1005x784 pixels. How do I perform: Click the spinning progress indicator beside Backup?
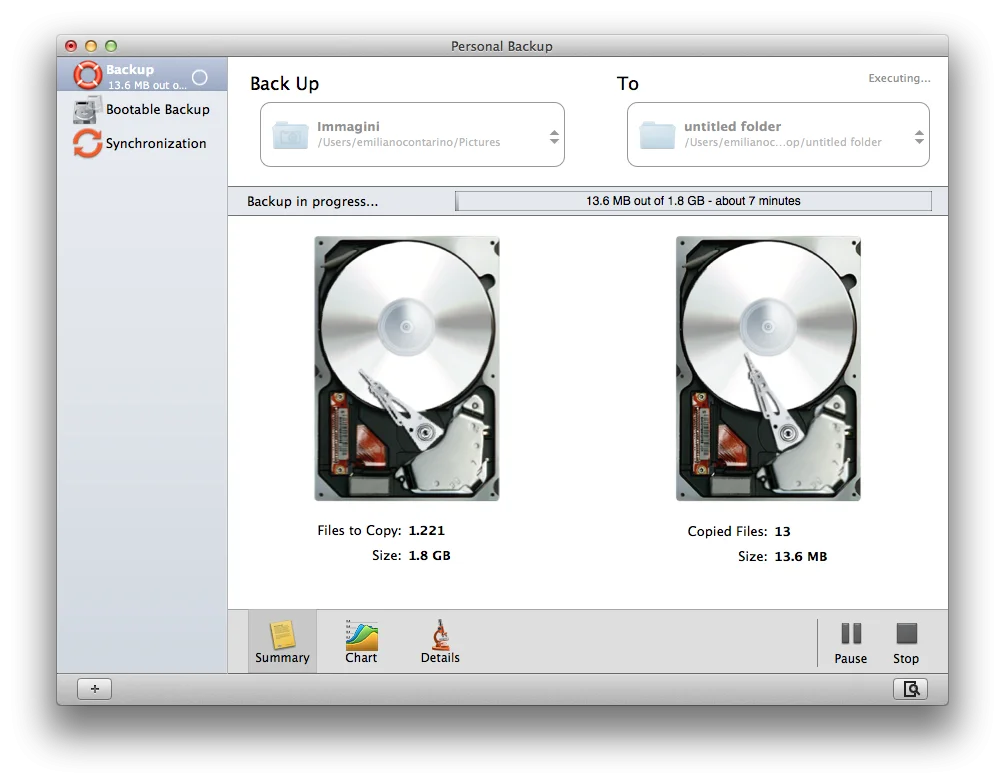point(200,77)
